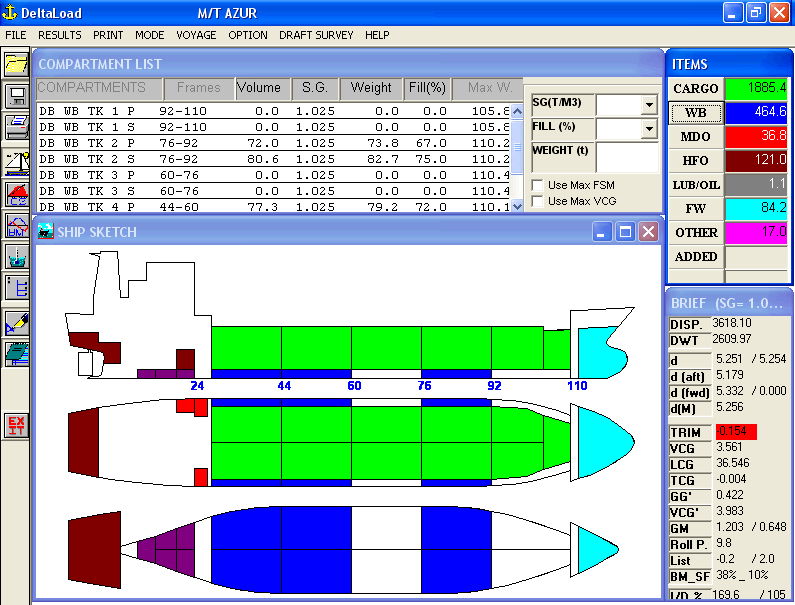Select row DB WB TK 2 S
795x605 pixels.
coord(274,159)
